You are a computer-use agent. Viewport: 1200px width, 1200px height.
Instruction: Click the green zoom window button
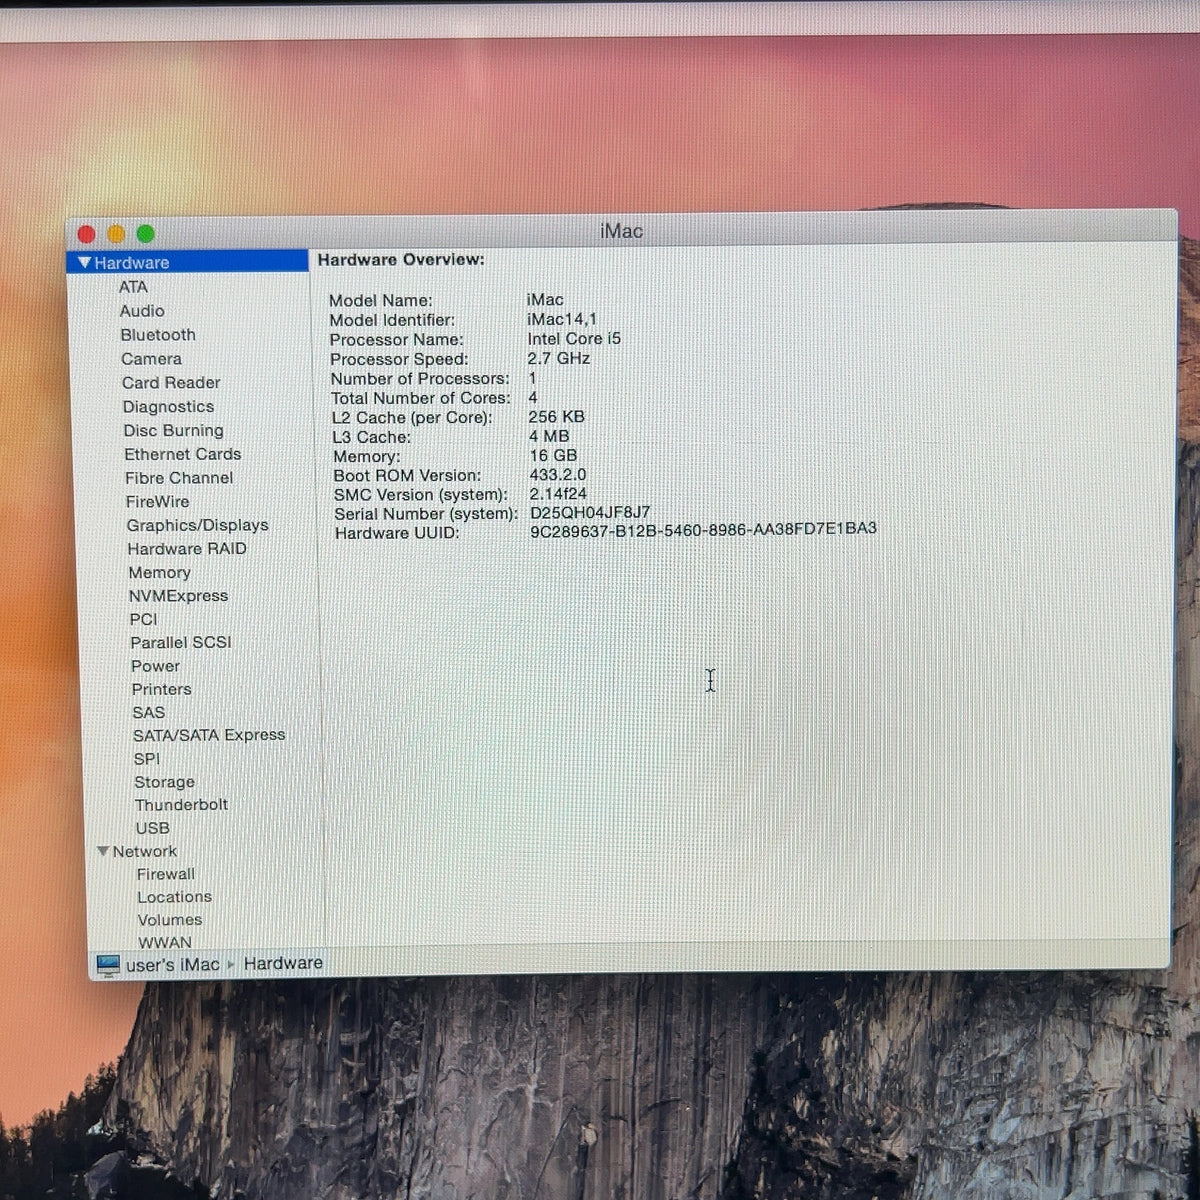tap(145, 234)
